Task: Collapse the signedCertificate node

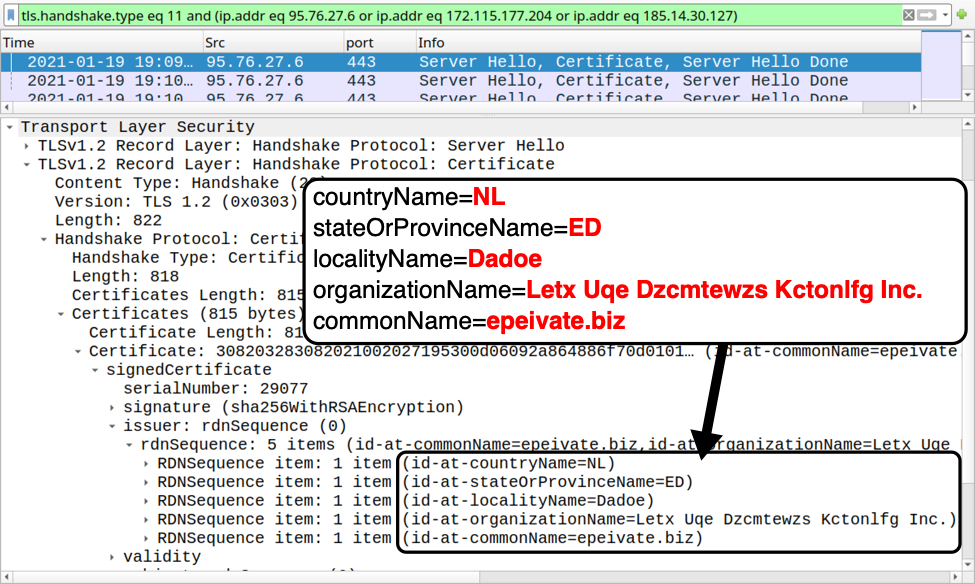Action: 96,370
